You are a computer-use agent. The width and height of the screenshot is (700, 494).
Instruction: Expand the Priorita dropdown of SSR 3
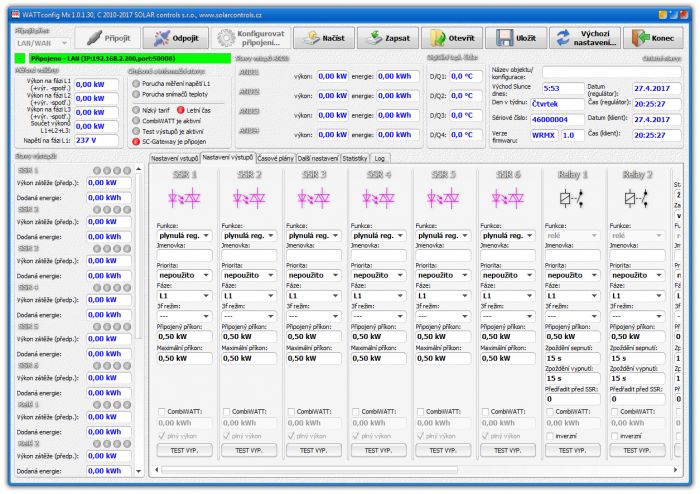(313, 275)
